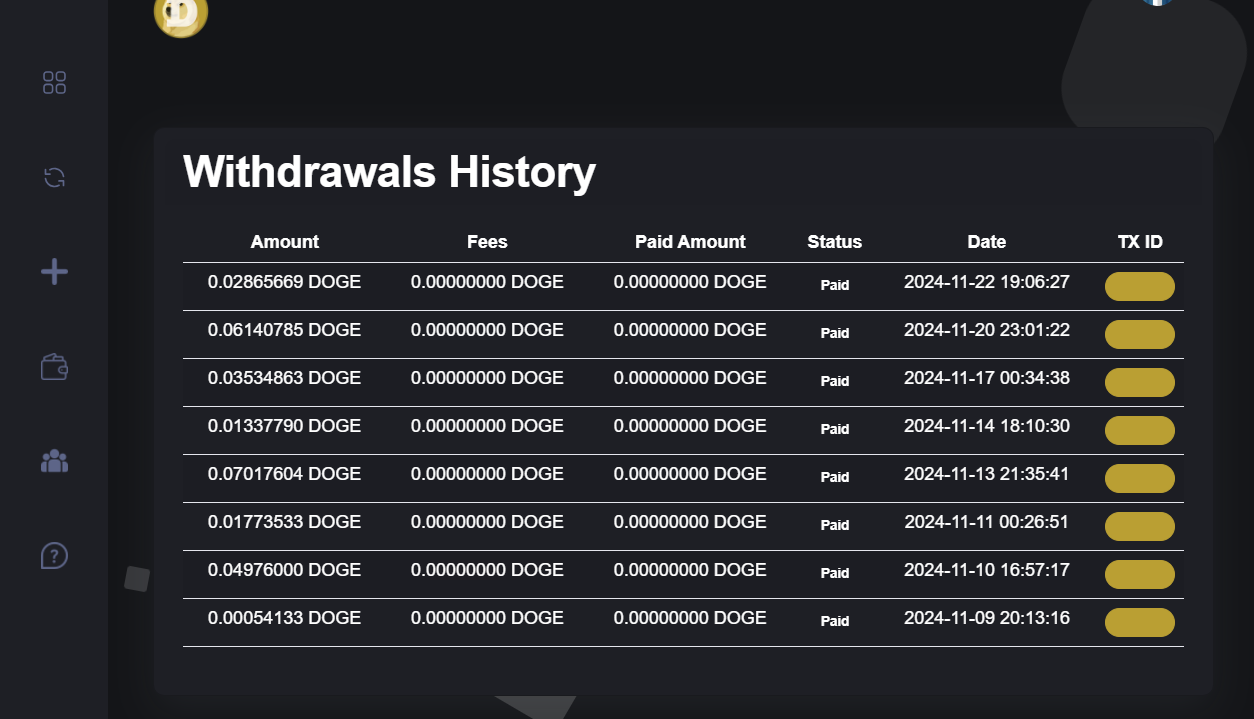
Task: Select amount 0.01337790 DOGE
Action: coord(284,426)
